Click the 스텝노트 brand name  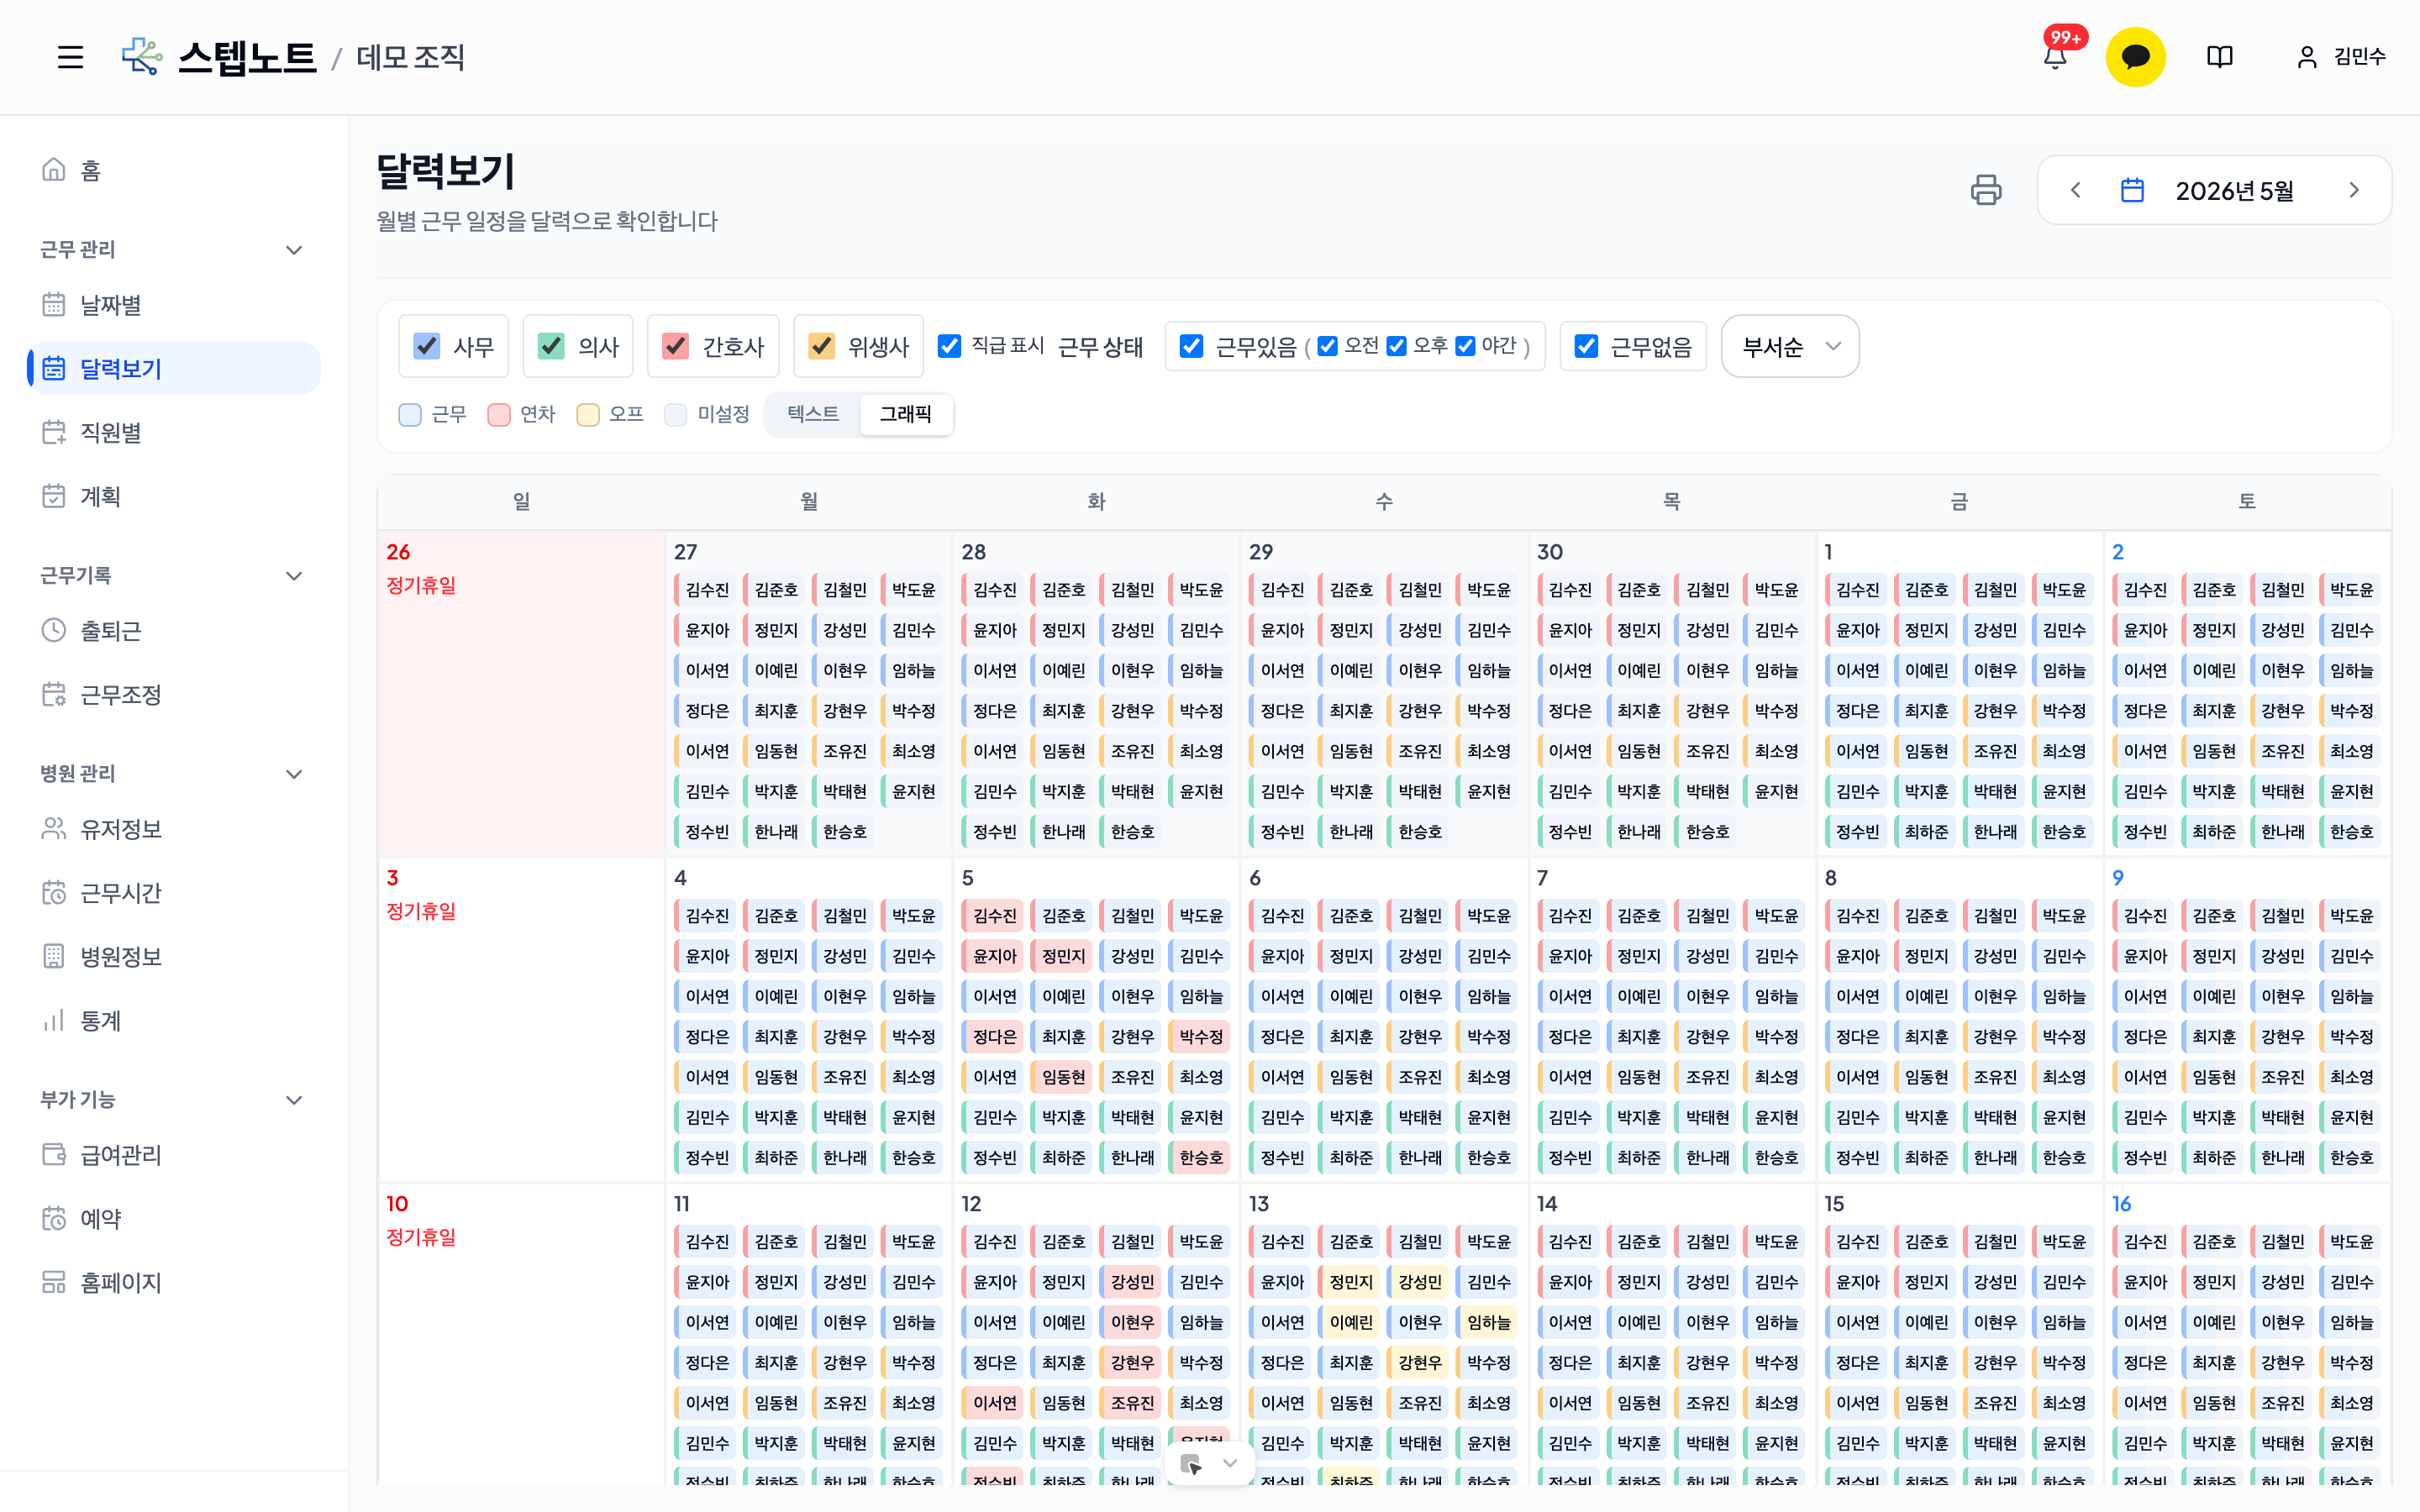pos(247,57)
